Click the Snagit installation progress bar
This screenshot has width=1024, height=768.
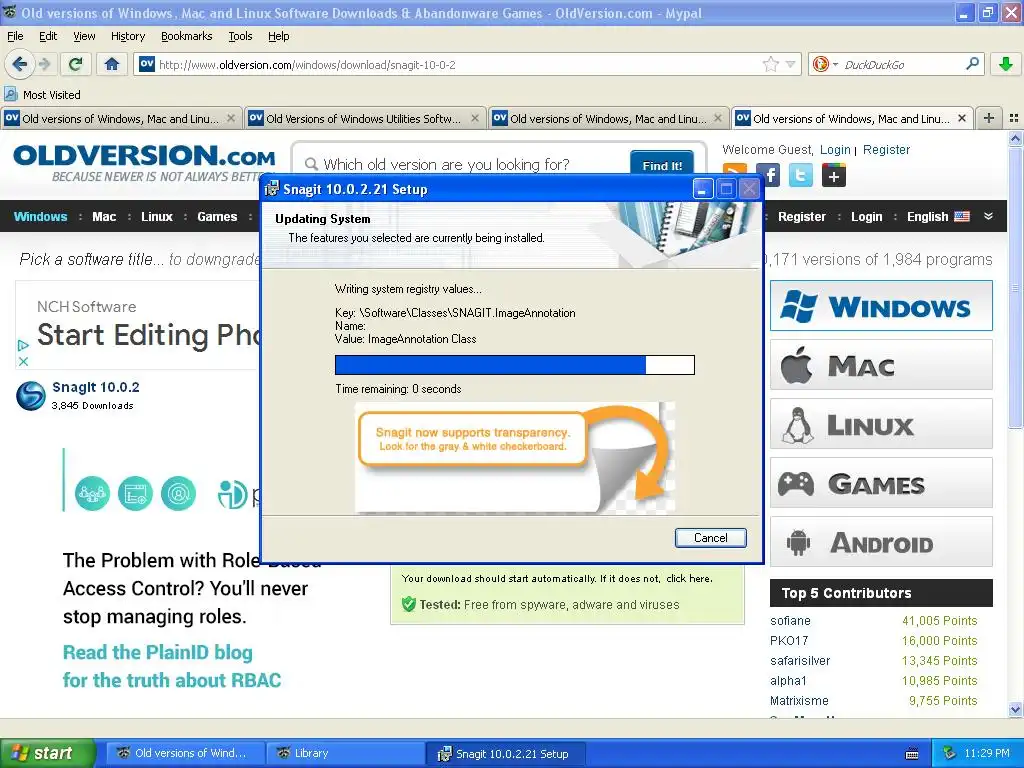pyautogui.click(x=515, y=365)
